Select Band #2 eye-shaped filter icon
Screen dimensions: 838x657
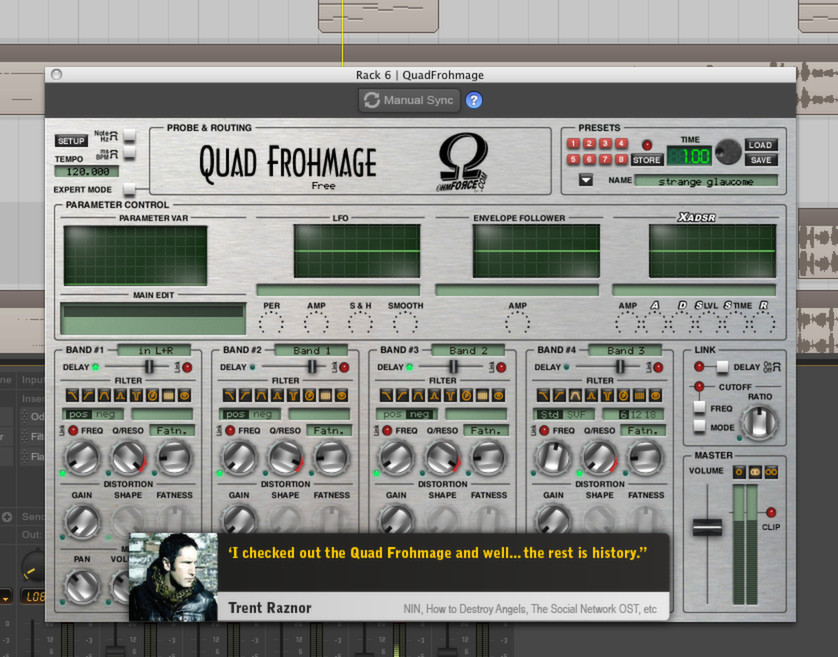point(342,395)
